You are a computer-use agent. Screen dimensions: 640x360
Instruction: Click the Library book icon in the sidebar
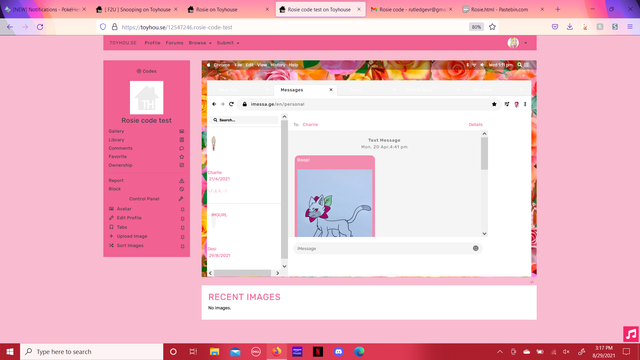coord(182,140)
